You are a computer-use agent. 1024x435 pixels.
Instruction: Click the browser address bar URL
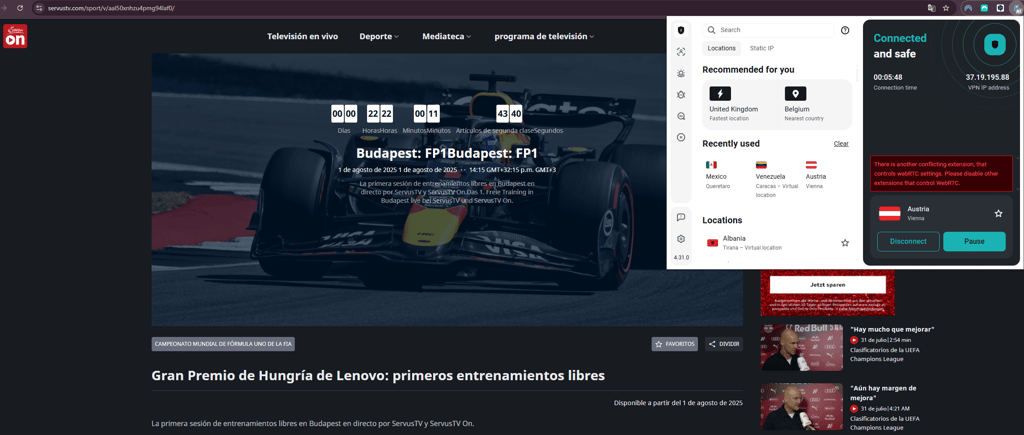[x=111, y=8]
